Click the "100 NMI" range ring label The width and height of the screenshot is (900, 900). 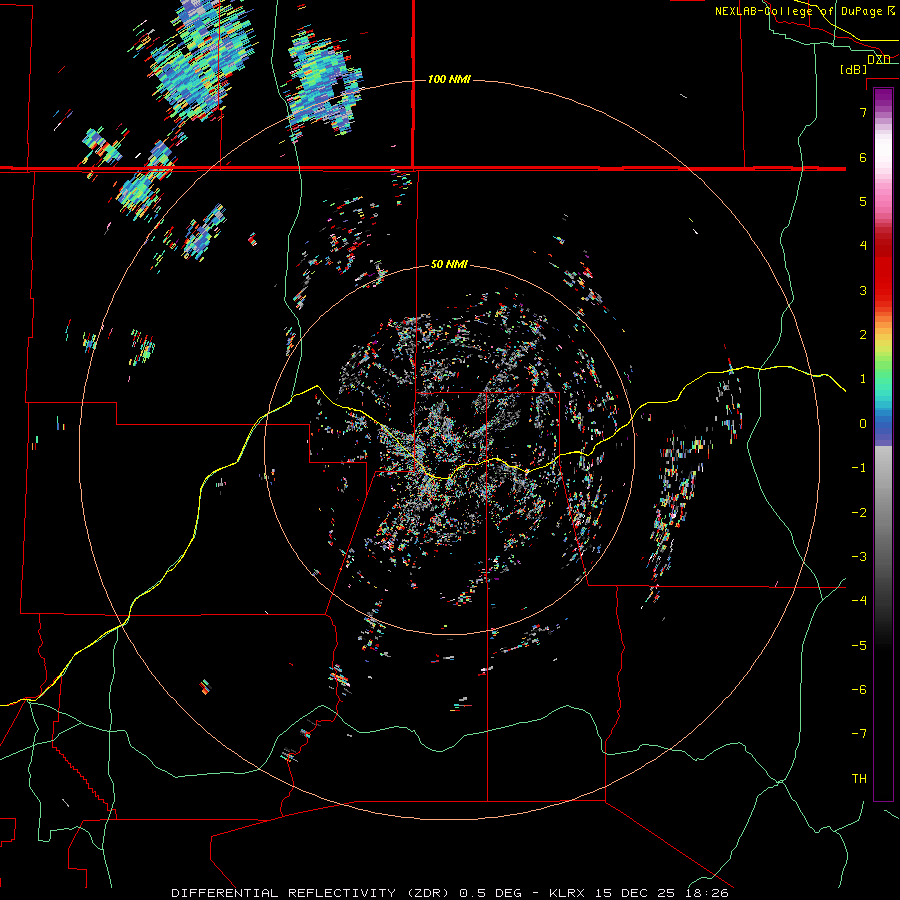point(449,79)
